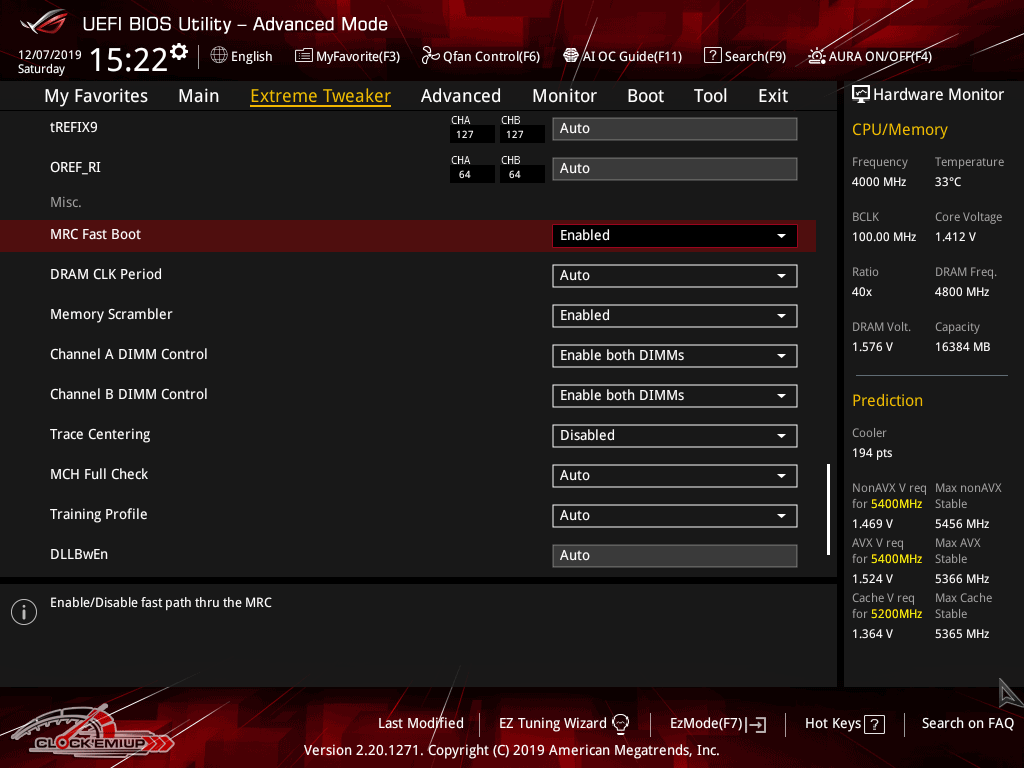
Task: Click the Hot Keys question mark icon
Action: click(874, 724)
